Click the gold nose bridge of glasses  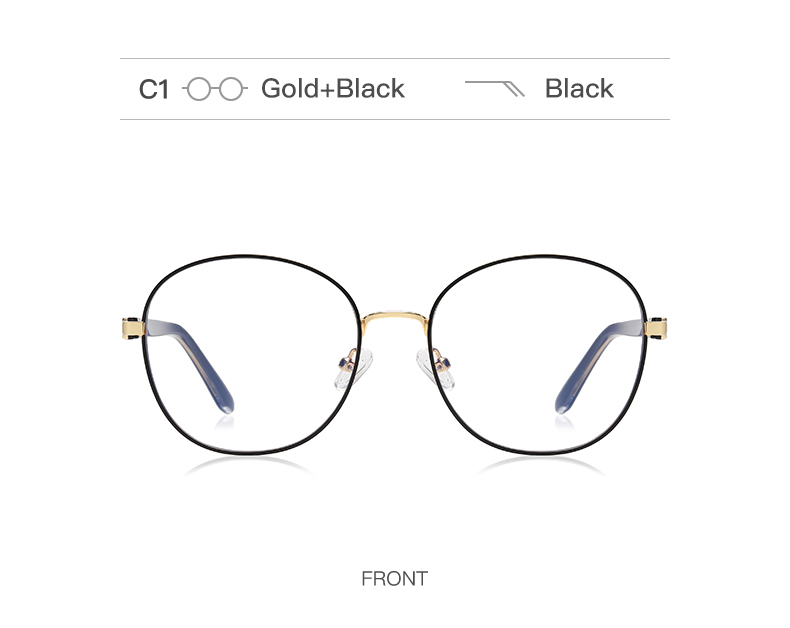[394, 317]
